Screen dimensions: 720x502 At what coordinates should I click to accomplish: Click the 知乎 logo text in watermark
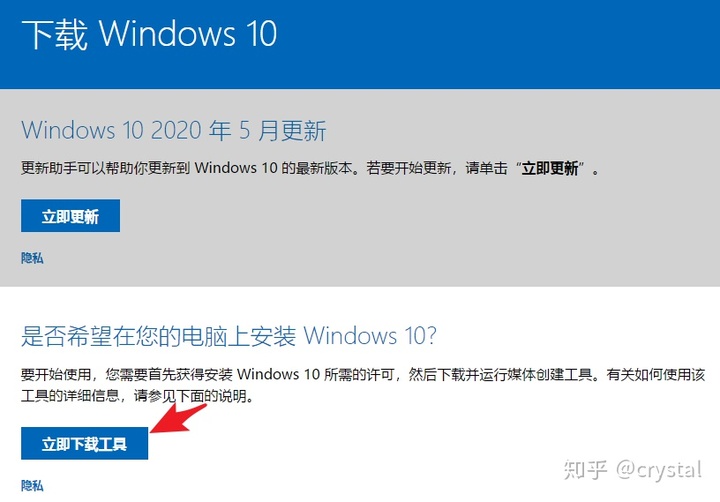pyautogui.click(x=585, y=470)
